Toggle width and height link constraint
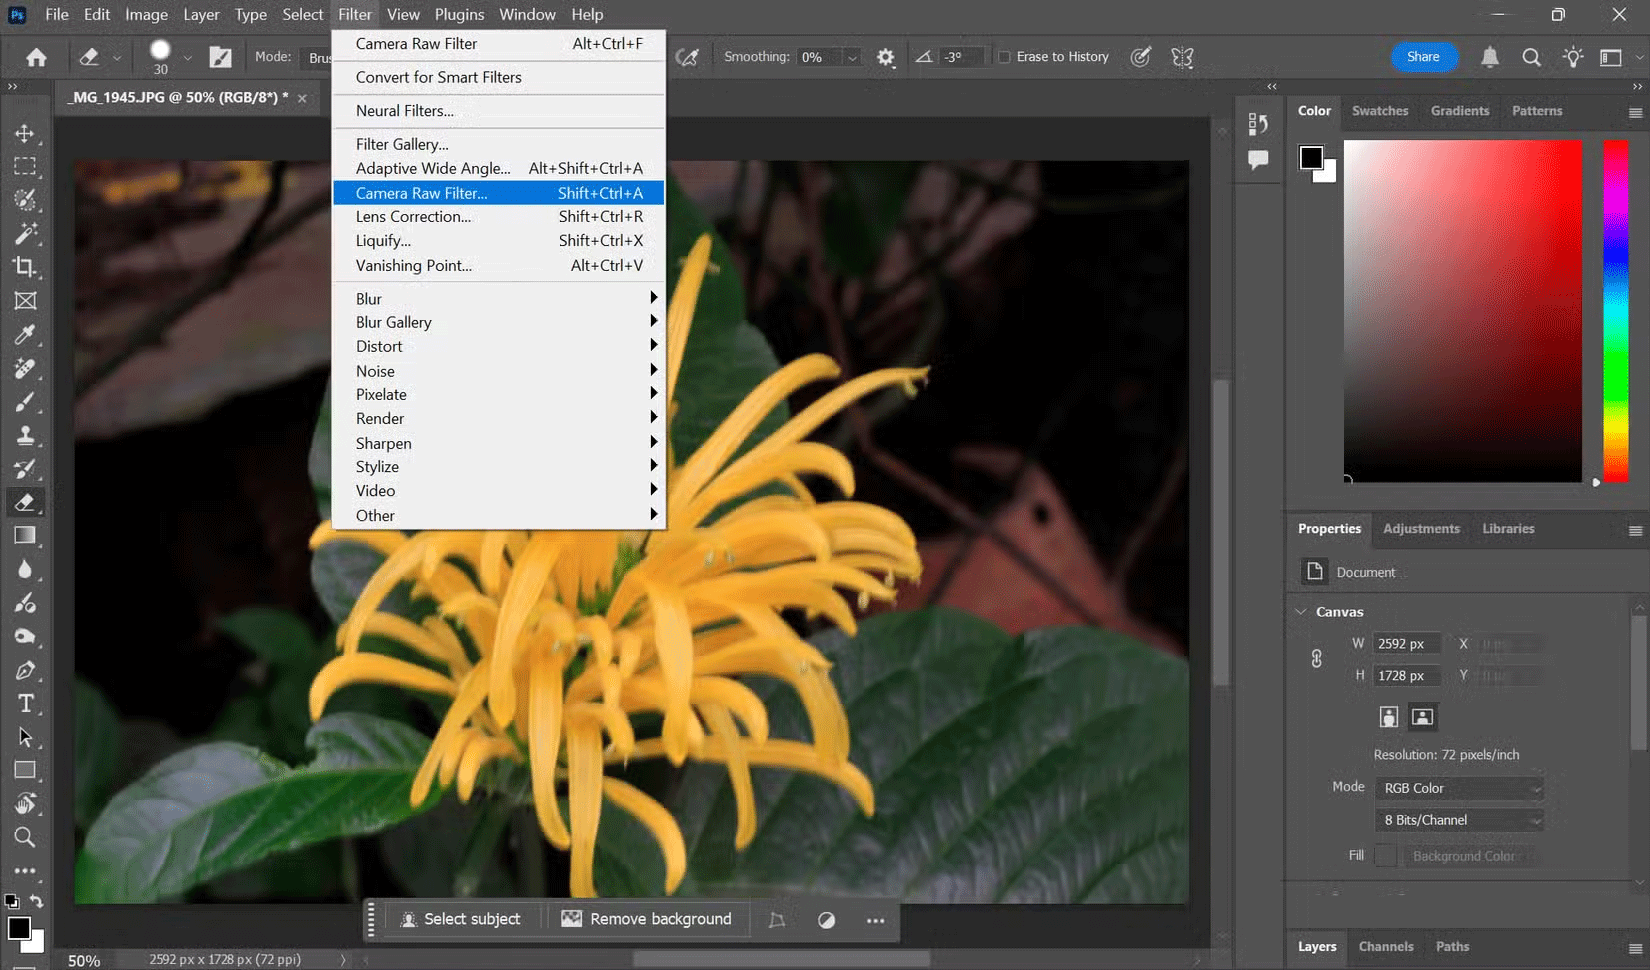This screenshot has height=970, width=1650. pyautogui.click(x=1316, y=659)
